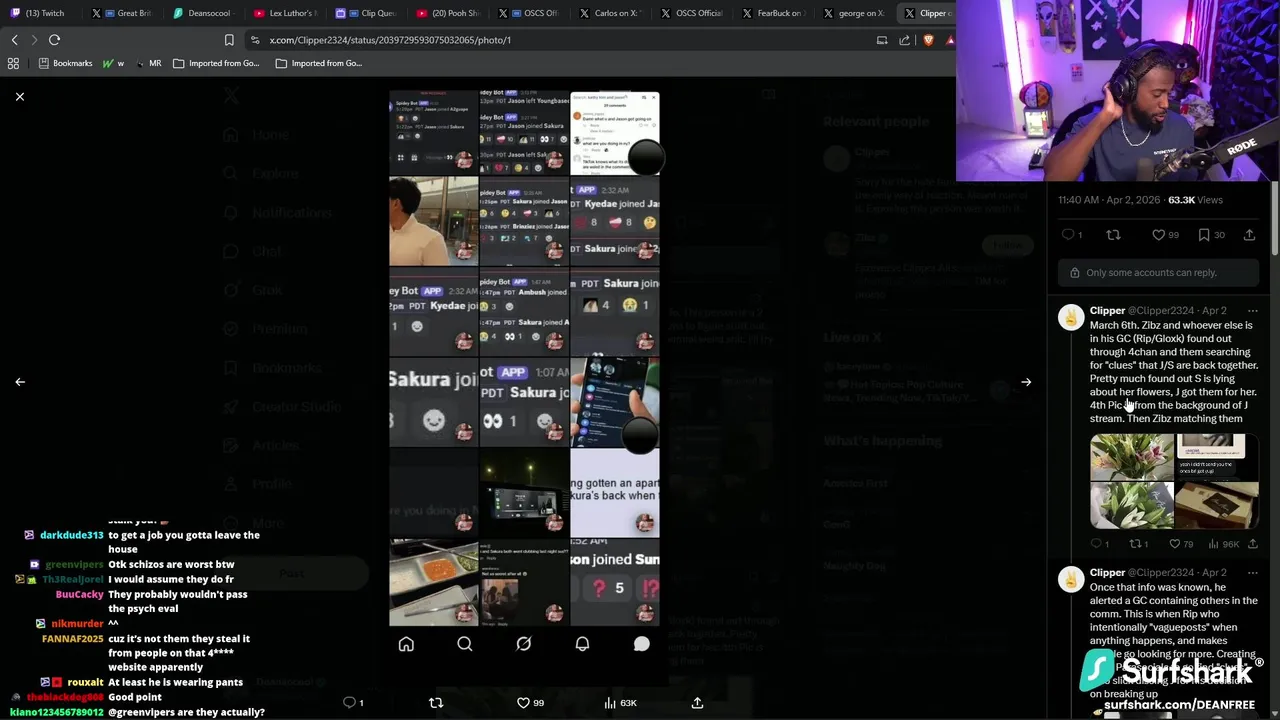1280x720 pixels.
Task: Open Clipper's avatar on March 6th reply
Action: click(x=1071, y=318)
